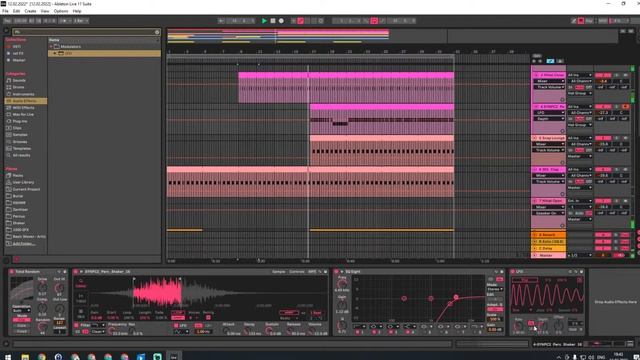Image resolution: width=640 pixels, height=360 pixels.
Task: Select All results in the browser
Action: 21,155
